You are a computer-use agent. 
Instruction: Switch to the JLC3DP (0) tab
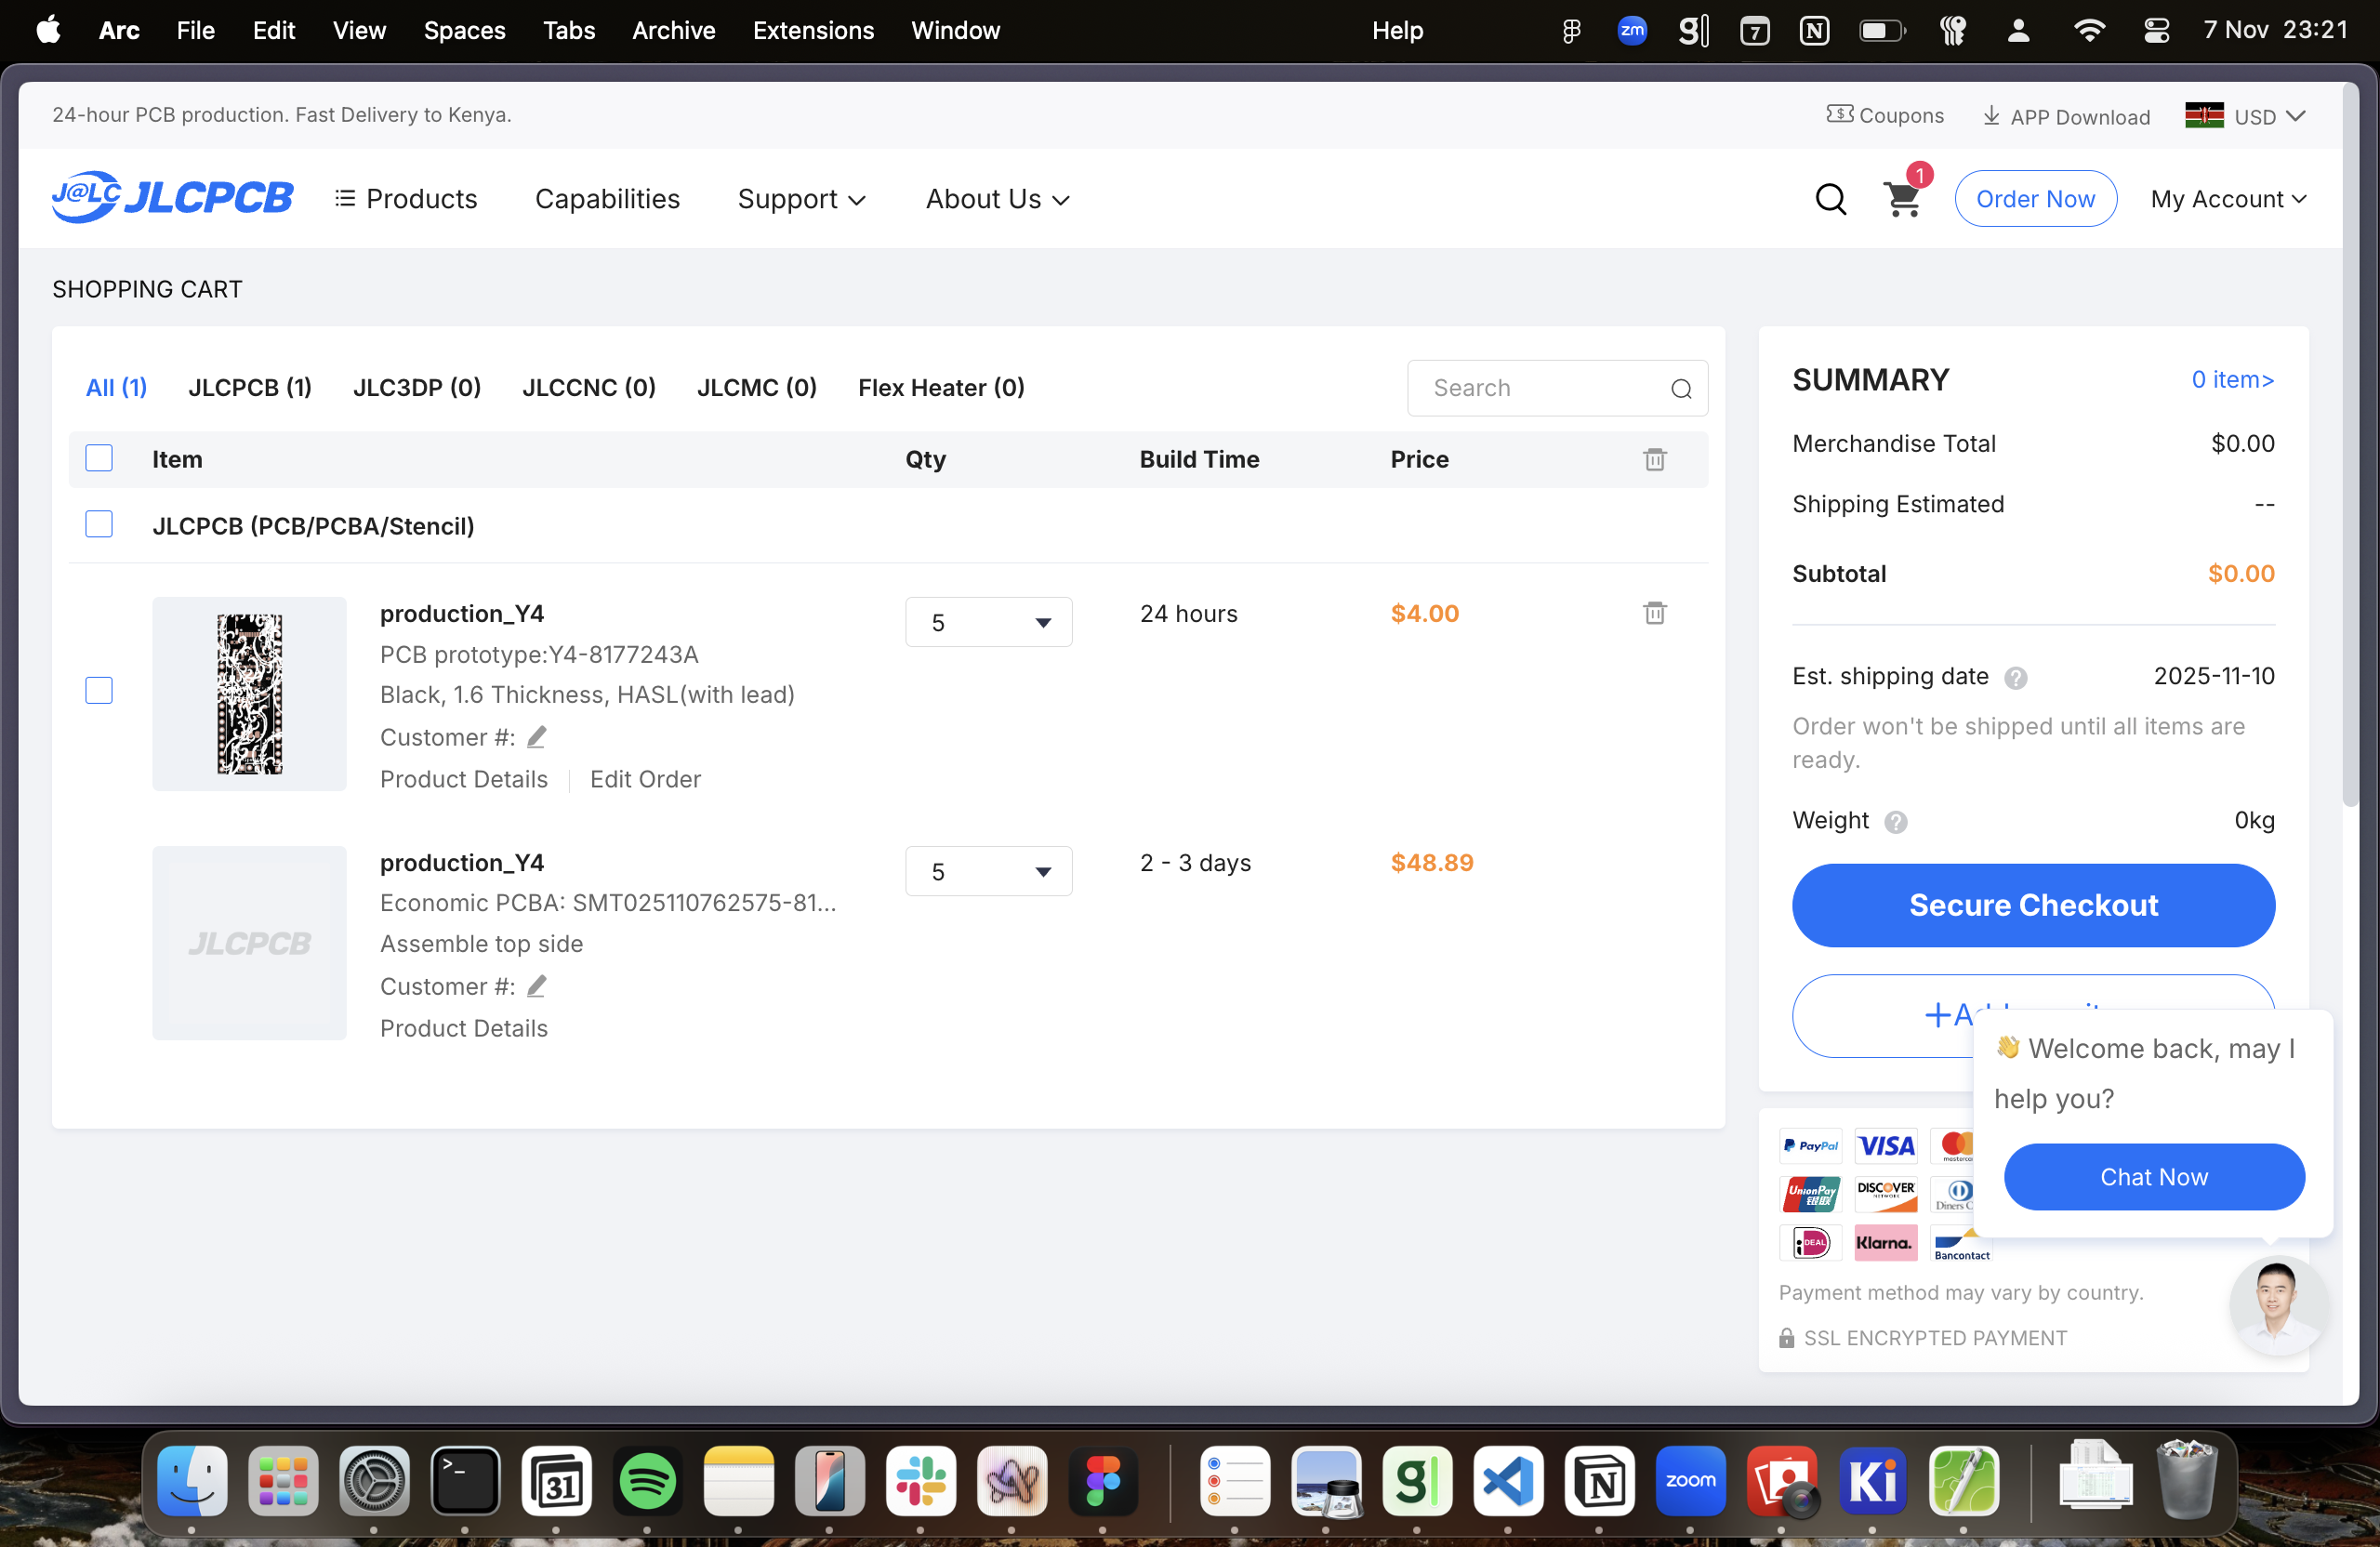pos(417,387)
